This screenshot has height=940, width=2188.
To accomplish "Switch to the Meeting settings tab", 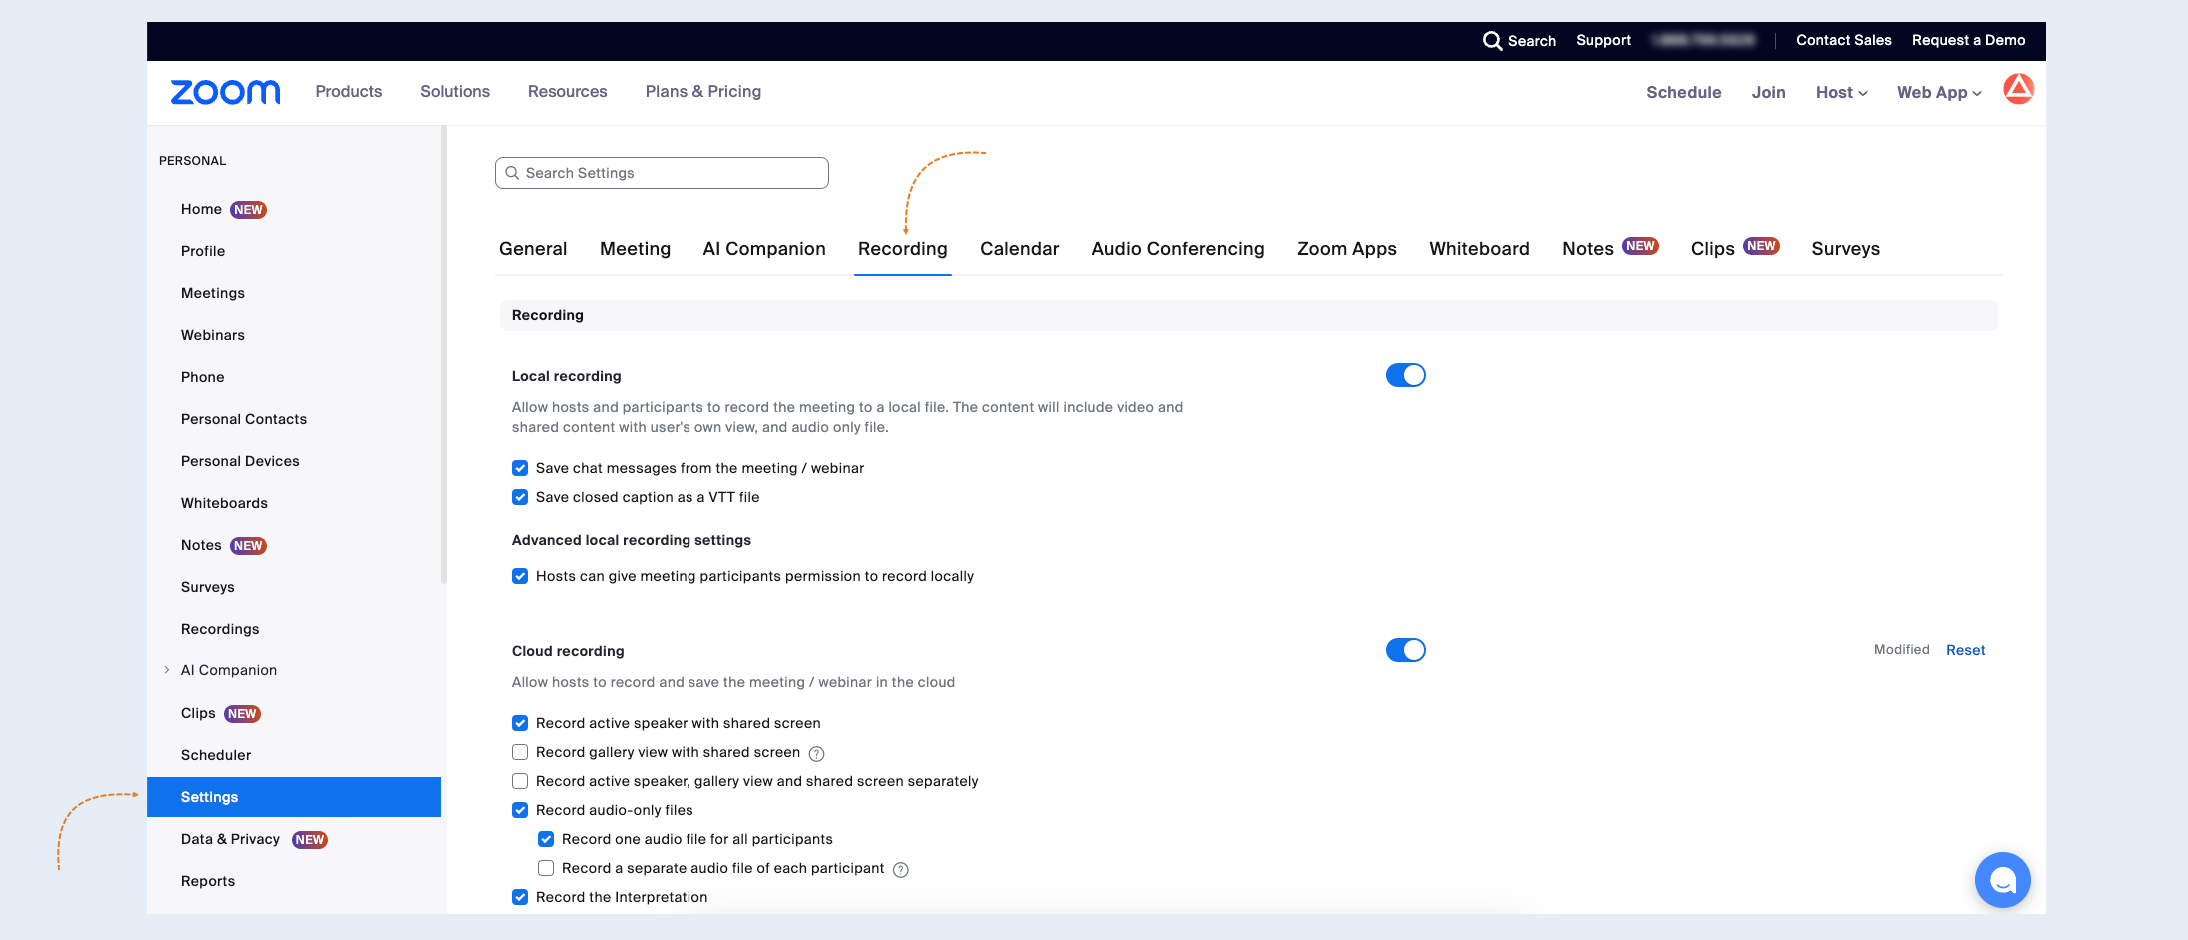I will pyautogui.click(x=635, y=249).
